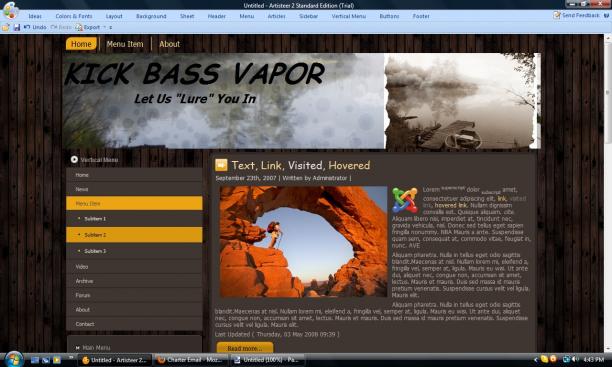This screenshot has height=367, width=612.
Task: Click the Save floppy disk icon
Action: click(17, 27)
